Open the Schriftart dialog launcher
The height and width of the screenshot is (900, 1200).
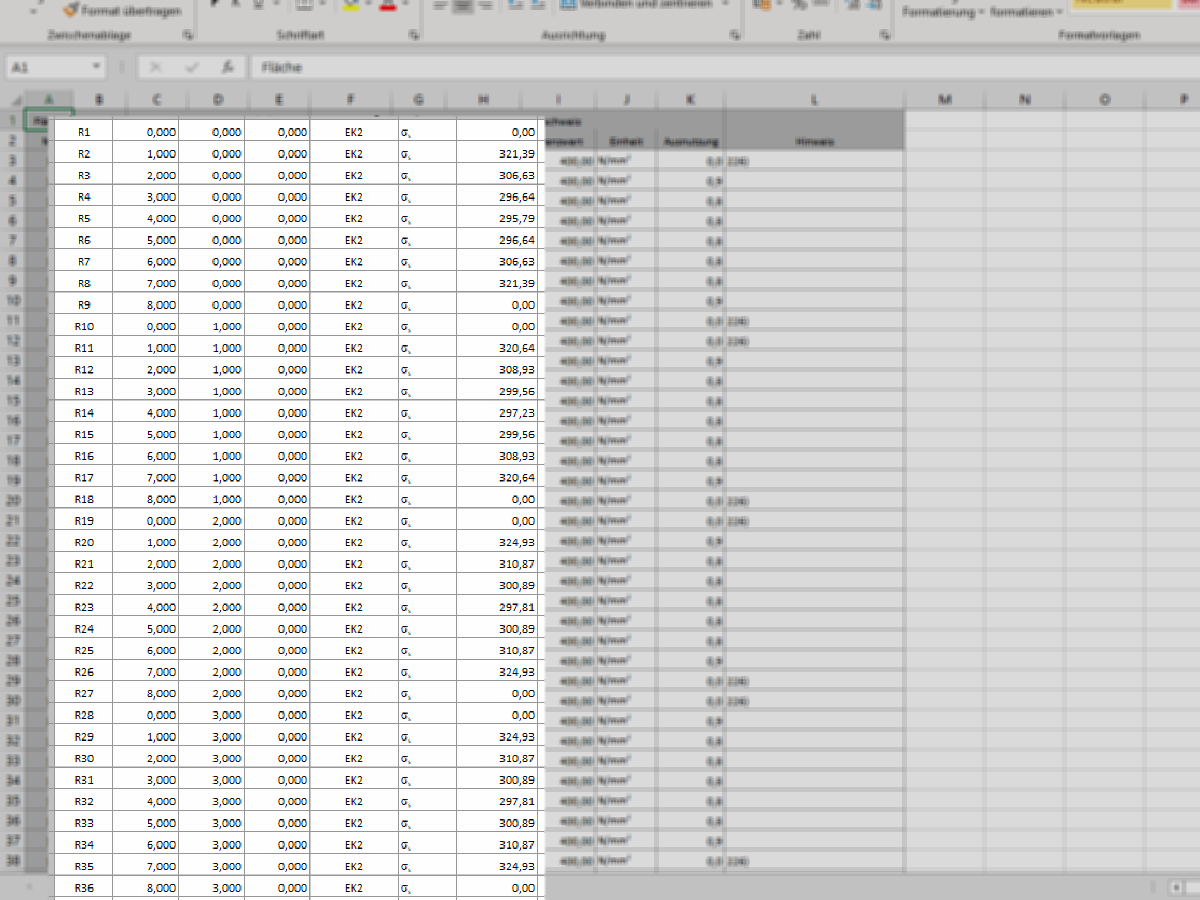point(414,35)
